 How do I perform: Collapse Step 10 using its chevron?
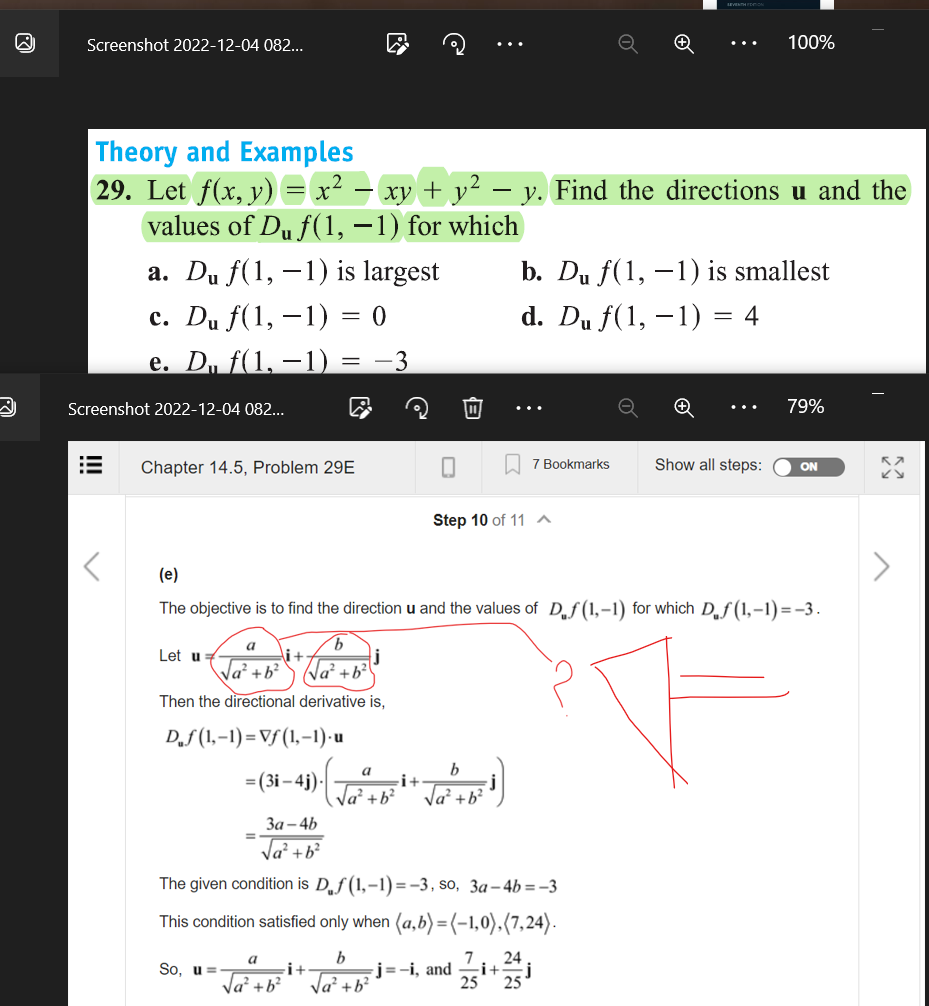[x=542, y=519]
